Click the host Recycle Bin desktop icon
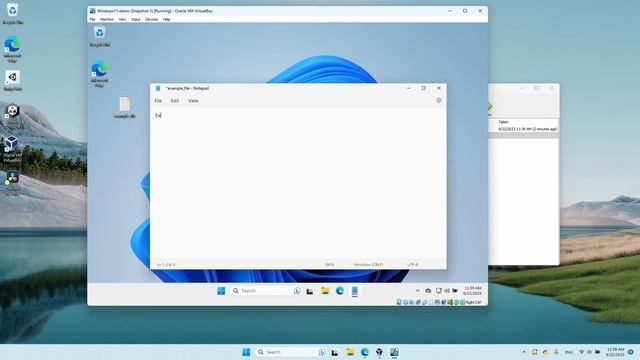 click(x=12, y=13)
